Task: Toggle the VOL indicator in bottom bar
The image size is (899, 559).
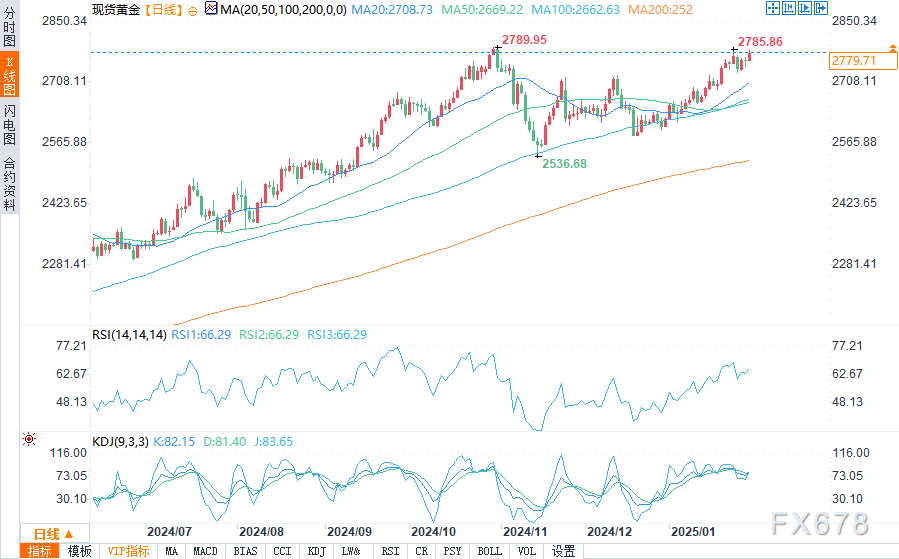Action: coord(528,551)
